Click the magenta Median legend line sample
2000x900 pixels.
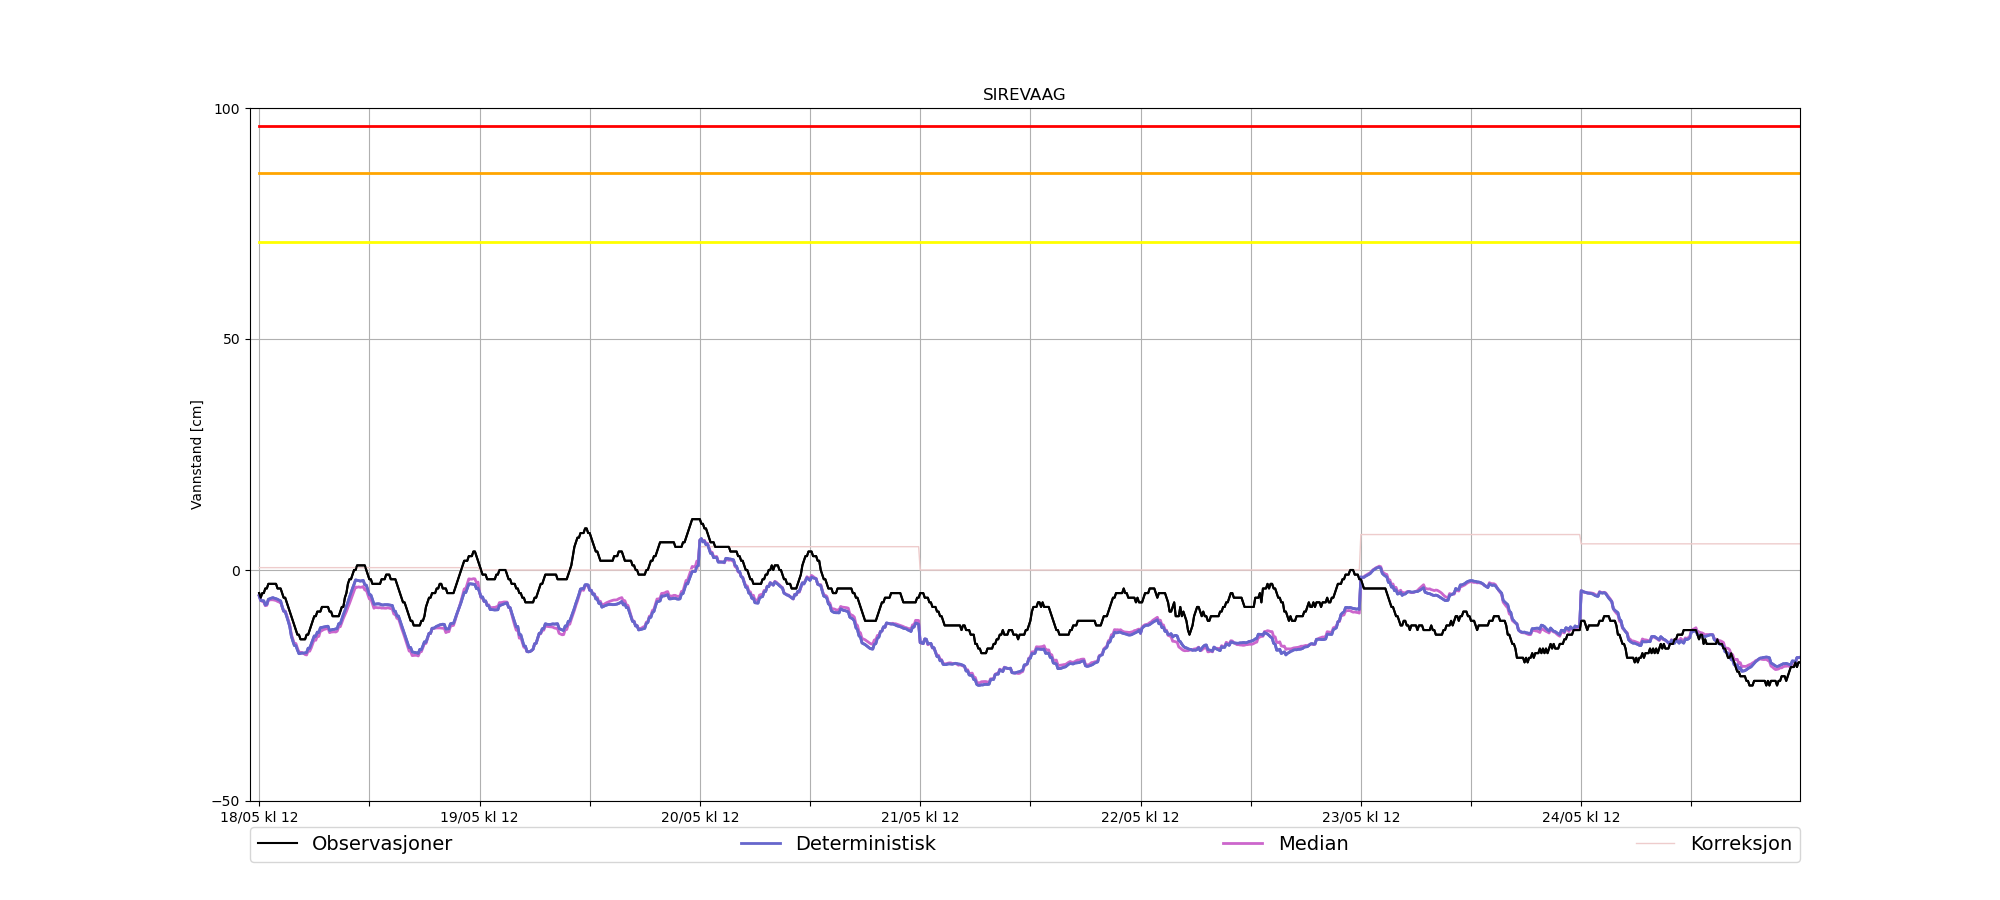click(1243, 844)
